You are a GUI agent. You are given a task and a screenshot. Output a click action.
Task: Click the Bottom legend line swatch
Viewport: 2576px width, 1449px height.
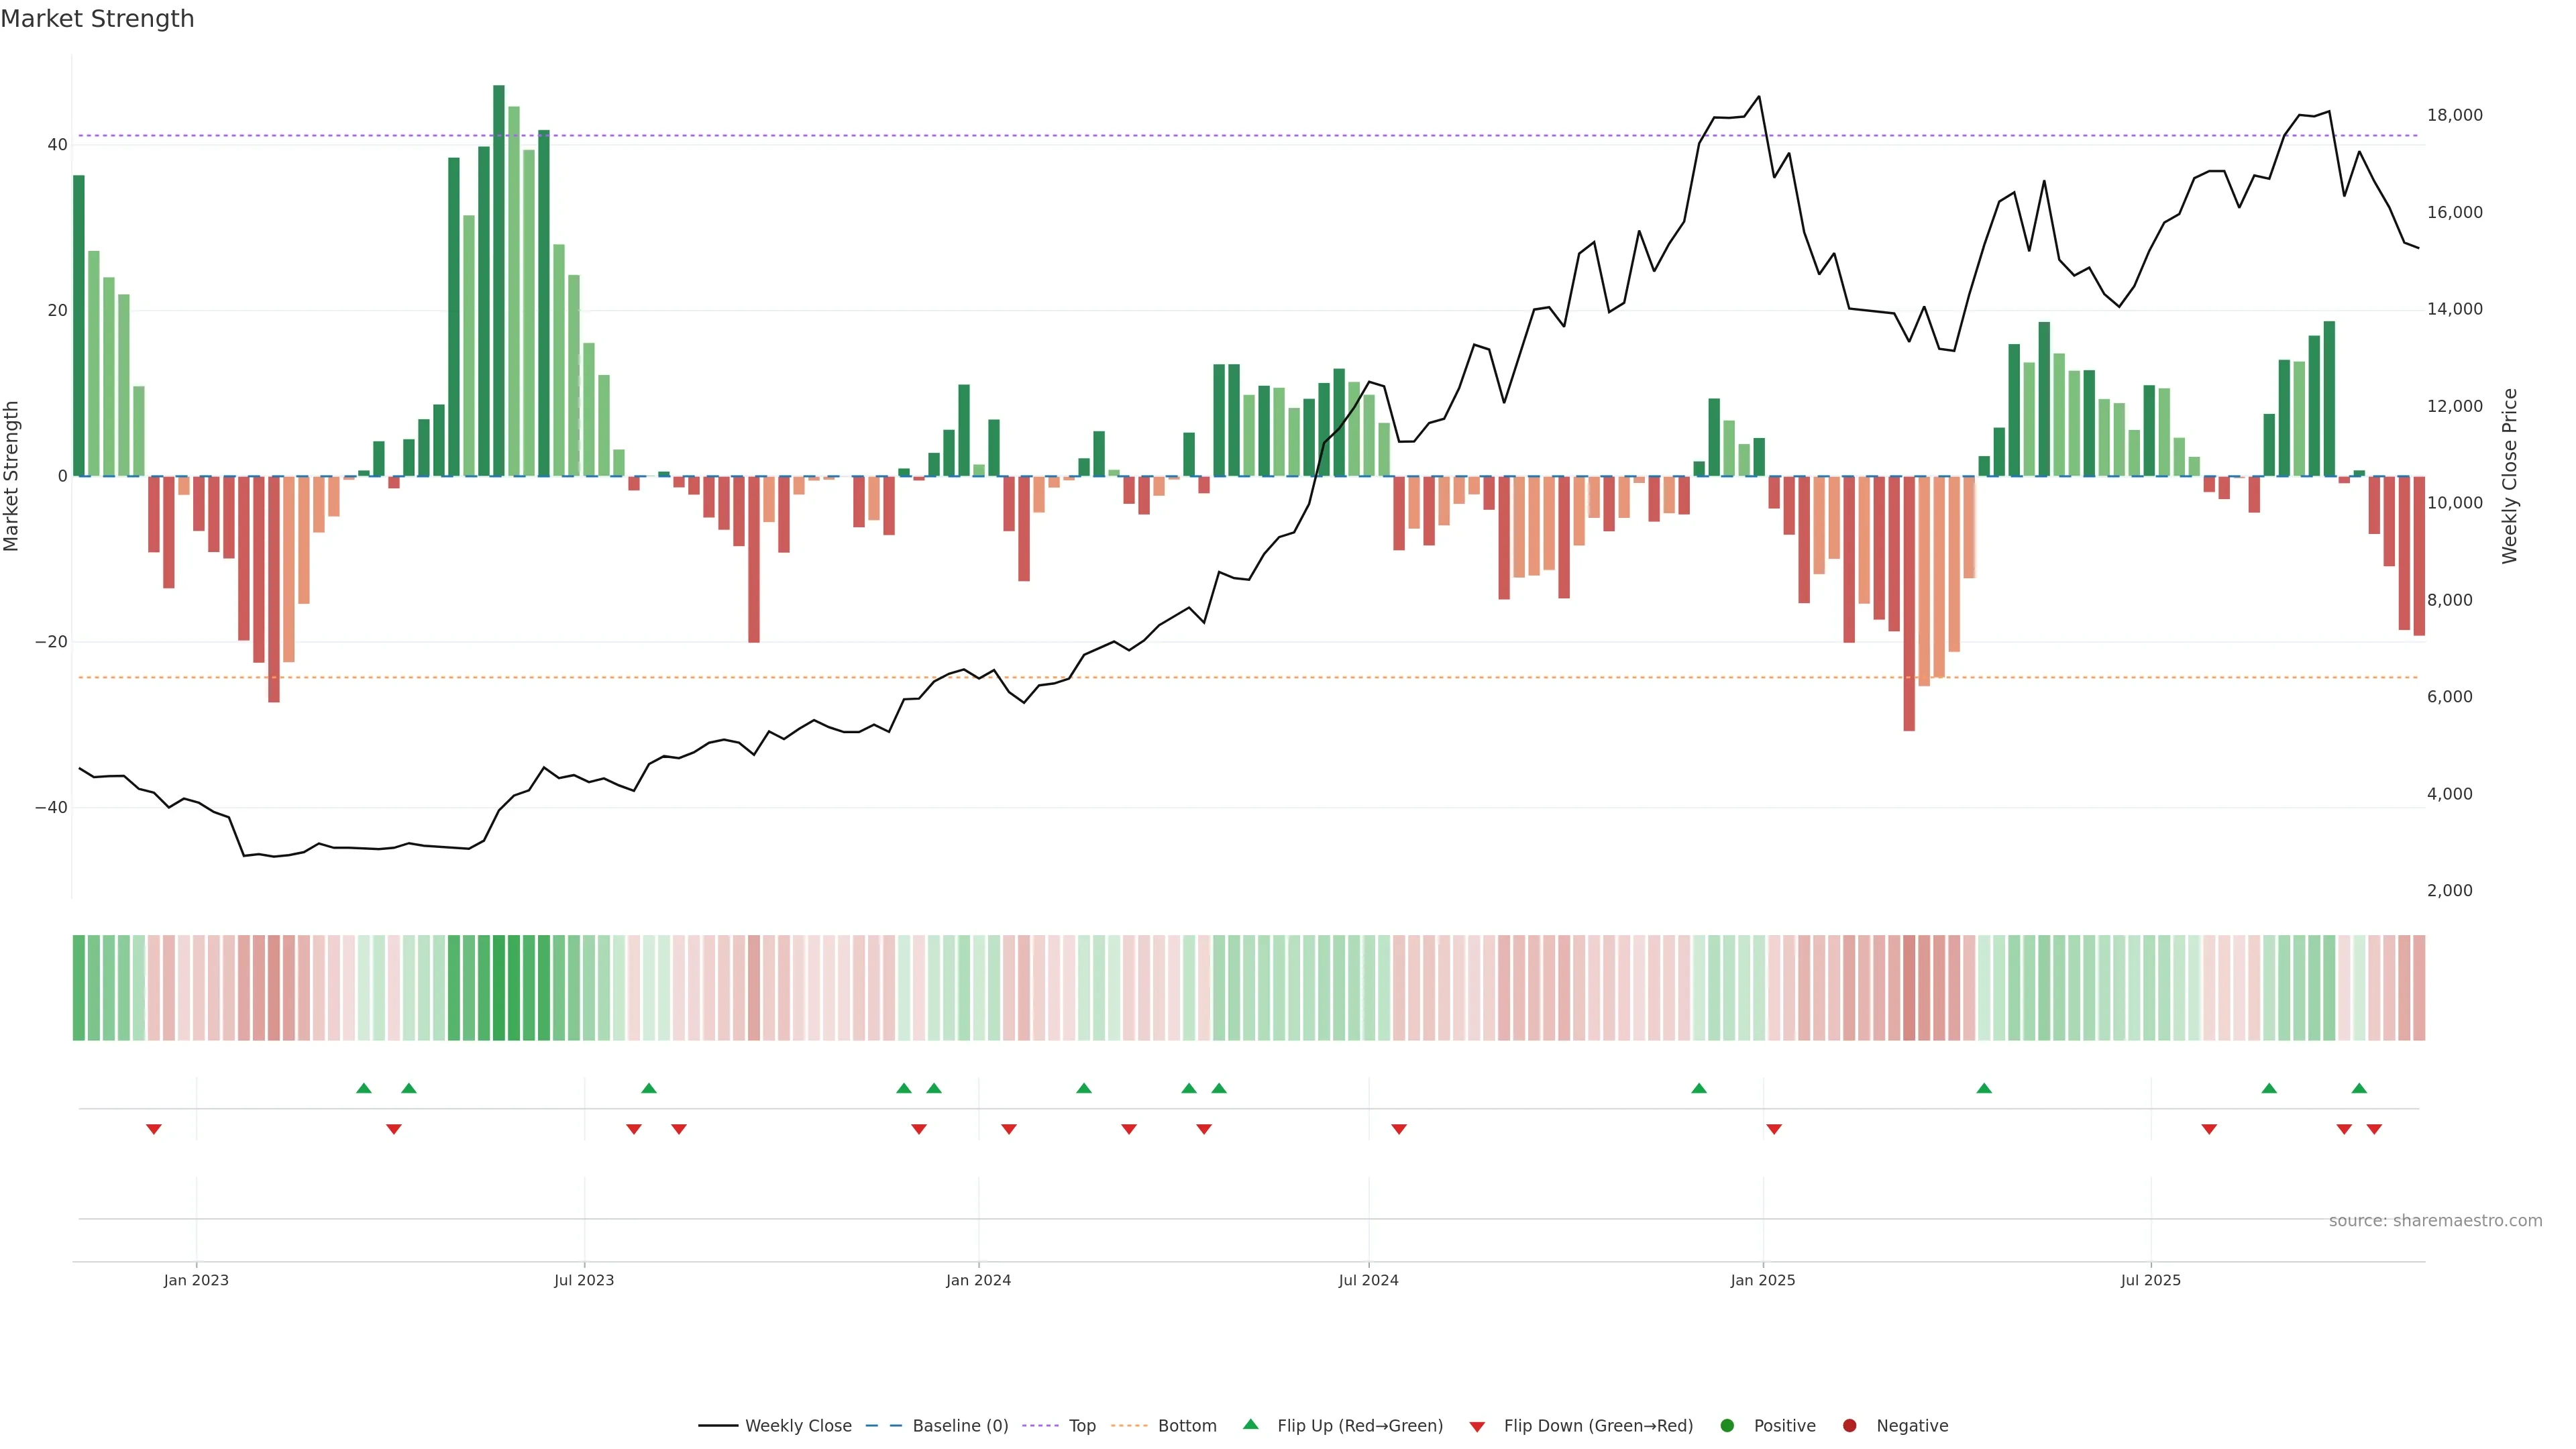point(1129,1425)
